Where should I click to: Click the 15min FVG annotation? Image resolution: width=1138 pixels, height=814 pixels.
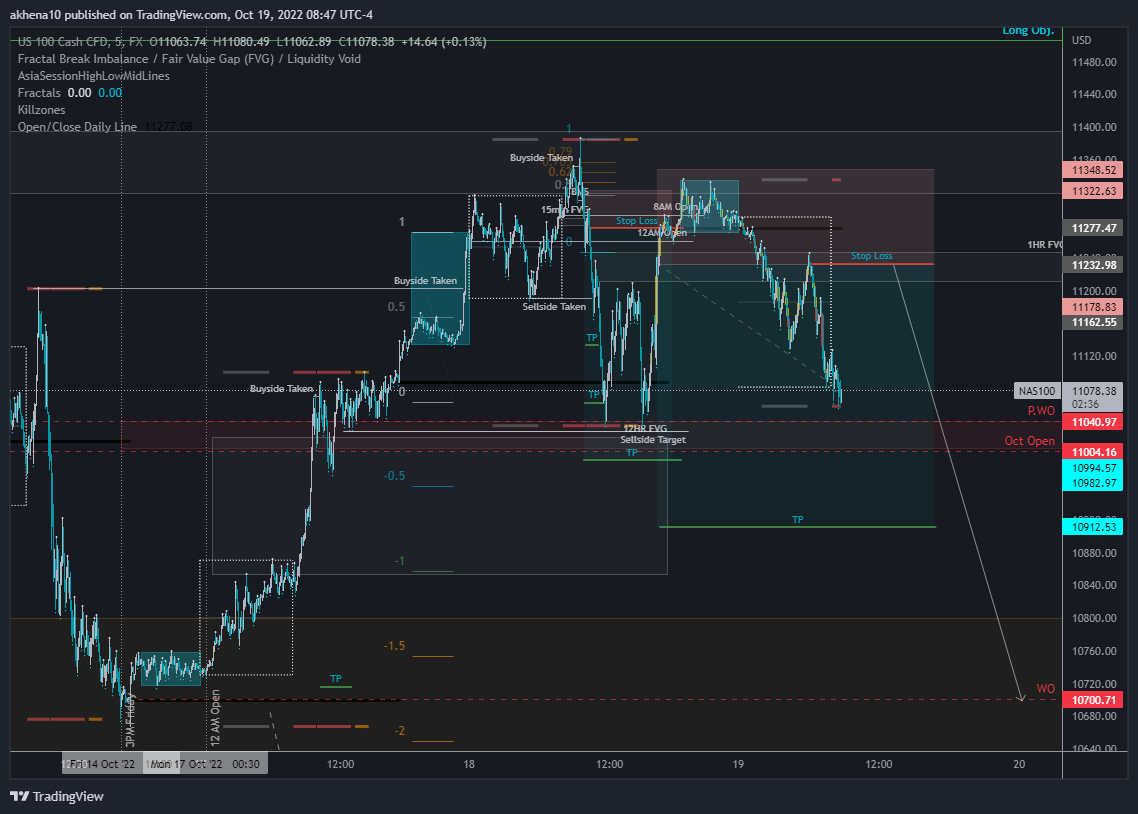[x=565, y=210]
